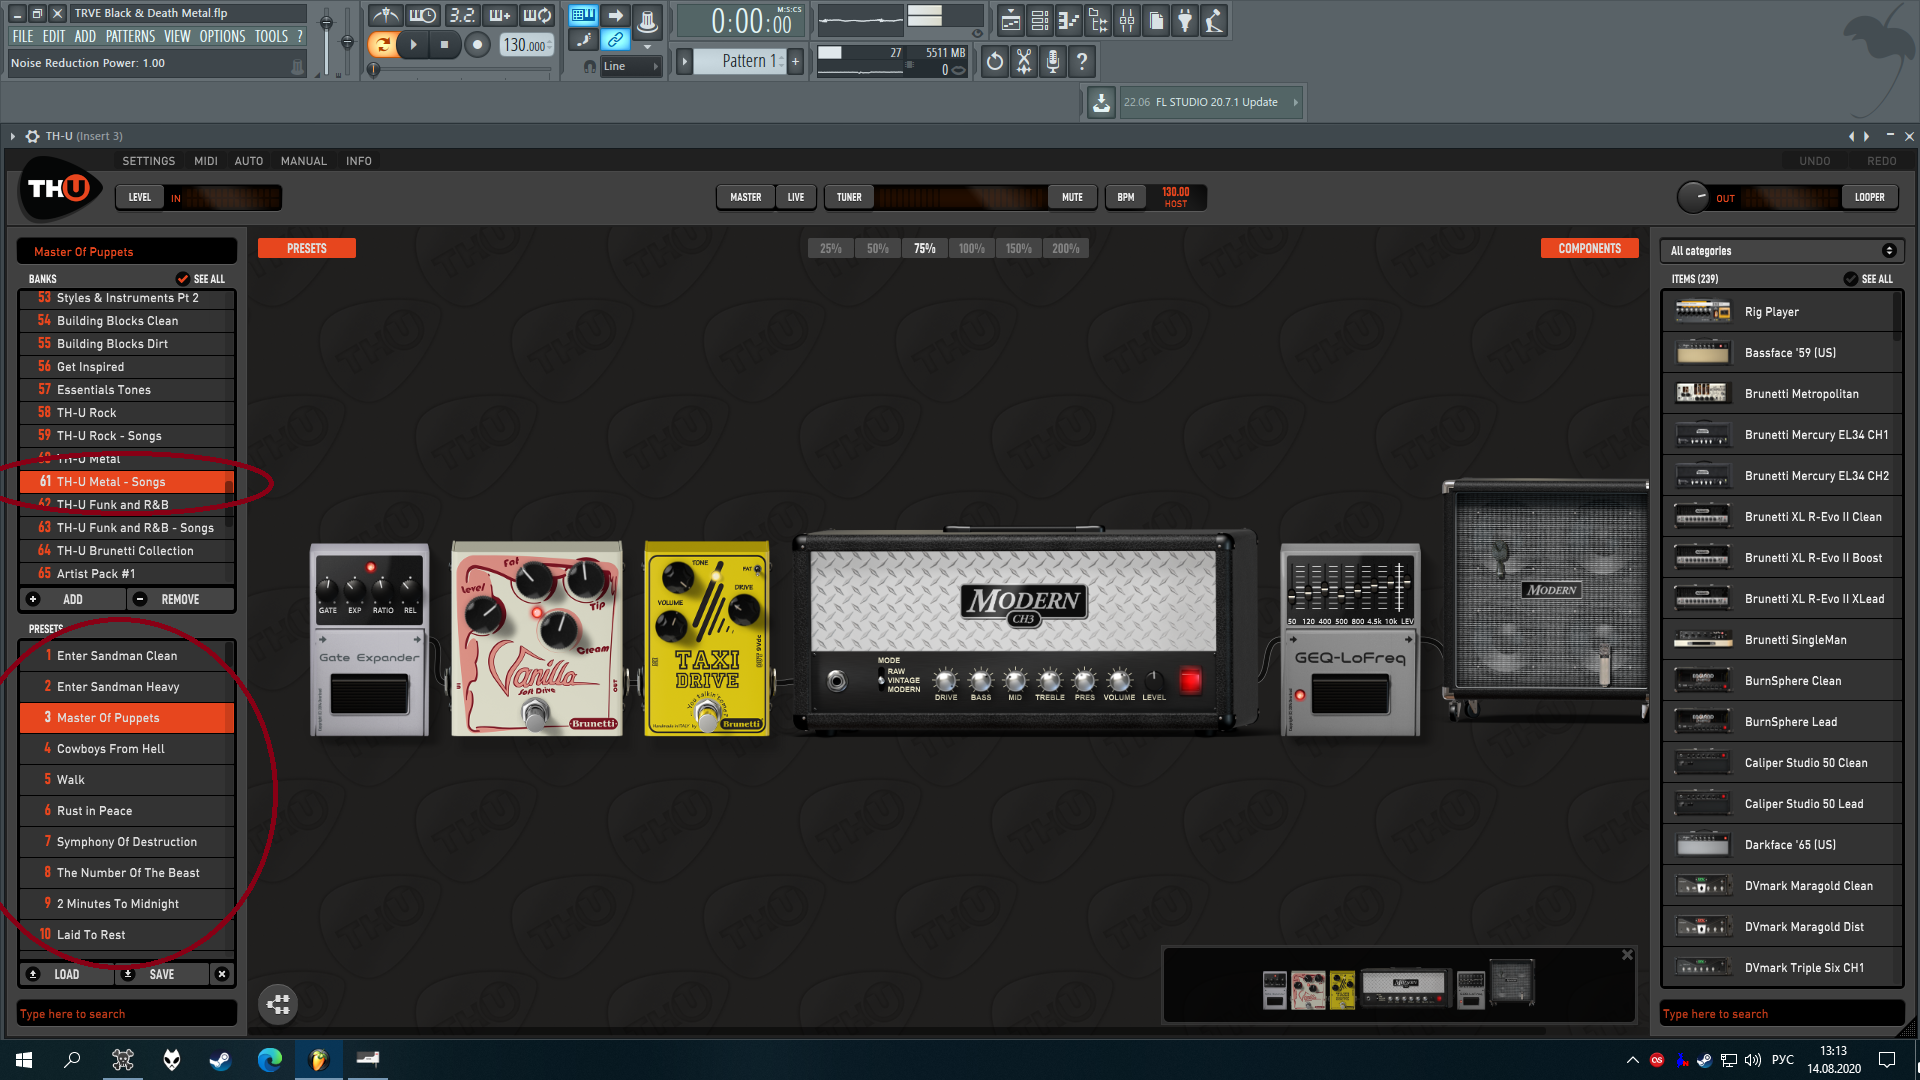Viewport: 1920px width, 1080px height.
Task: Click the REMOVE bank button
Action: tap(181, 599)
